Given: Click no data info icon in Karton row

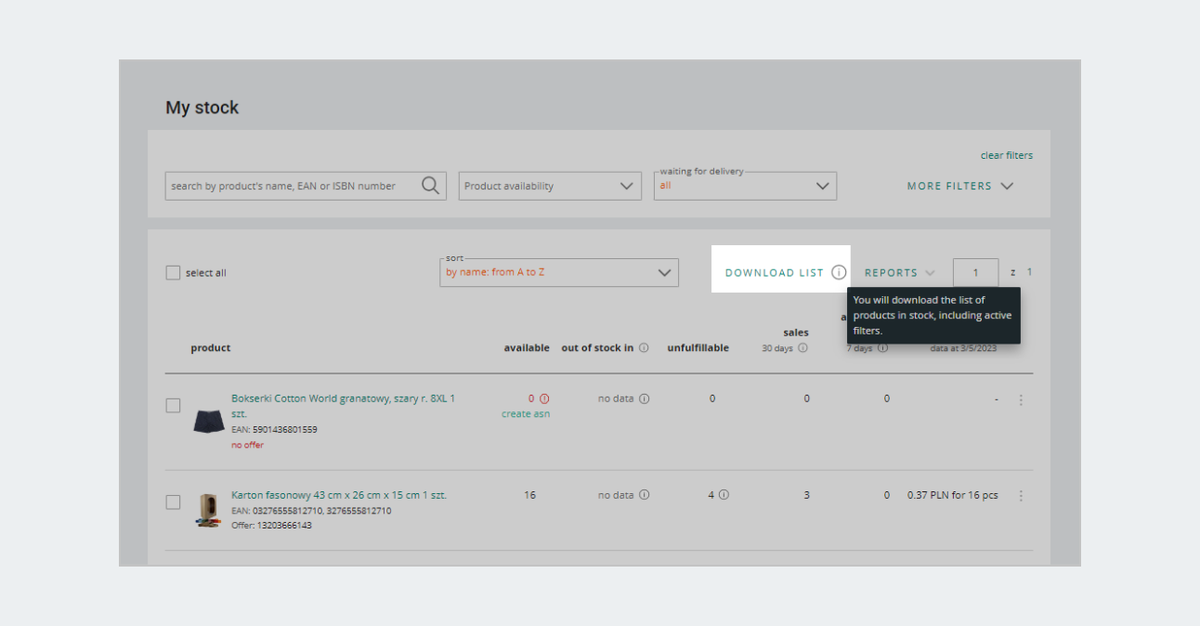Looking at the screenshot, I should 644,494.
